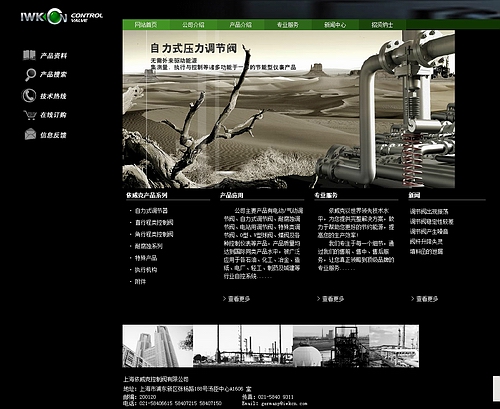
Task: Select 执行机构 in product list
Action: (x=146, y=270)
